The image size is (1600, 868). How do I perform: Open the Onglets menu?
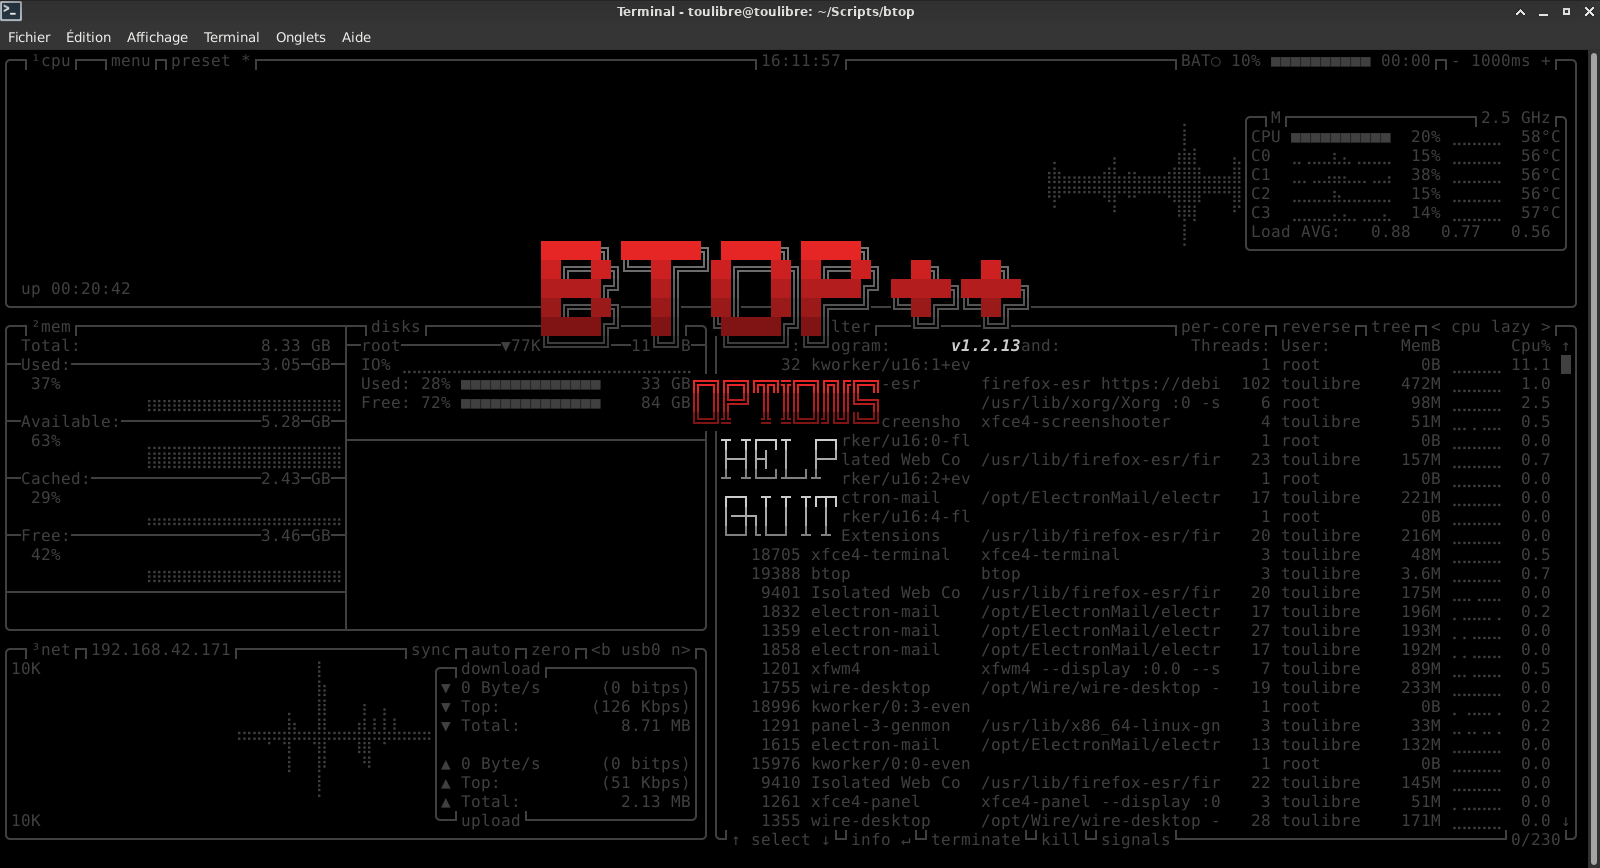click(x=300, y=37)
